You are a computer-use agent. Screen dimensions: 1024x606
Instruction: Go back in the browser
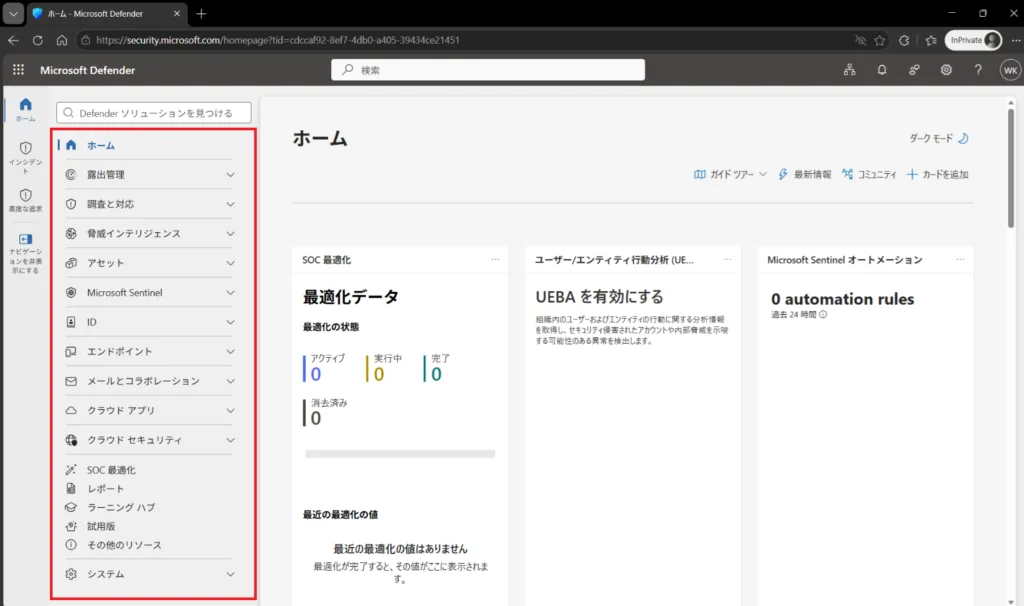[x=14, y=40]
